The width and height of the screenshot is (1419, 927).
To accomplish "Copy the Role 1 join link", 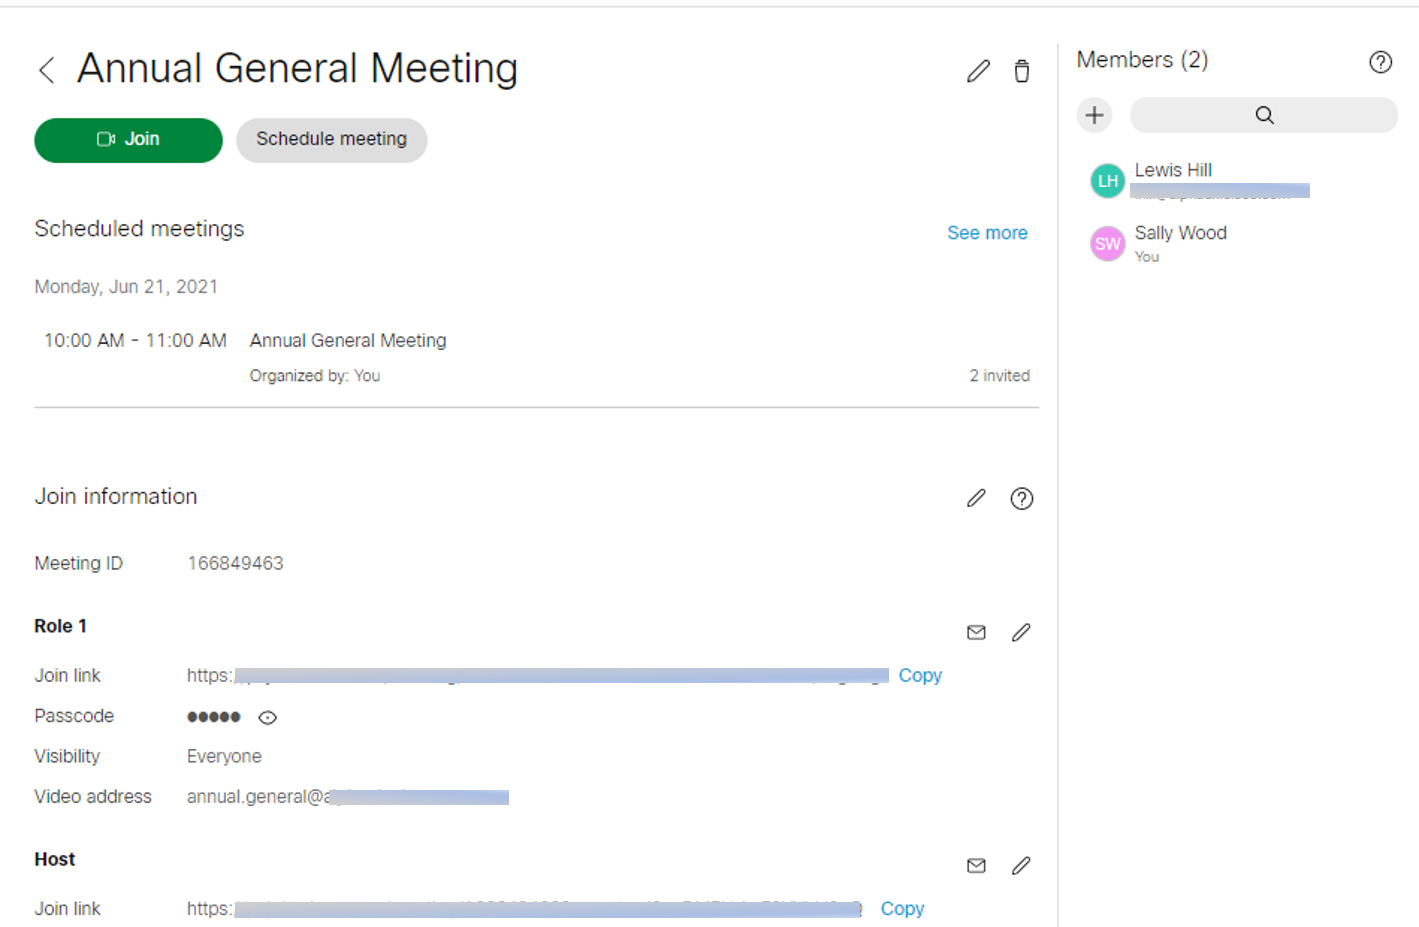I will pyautogui.click(x=919, y=675).
